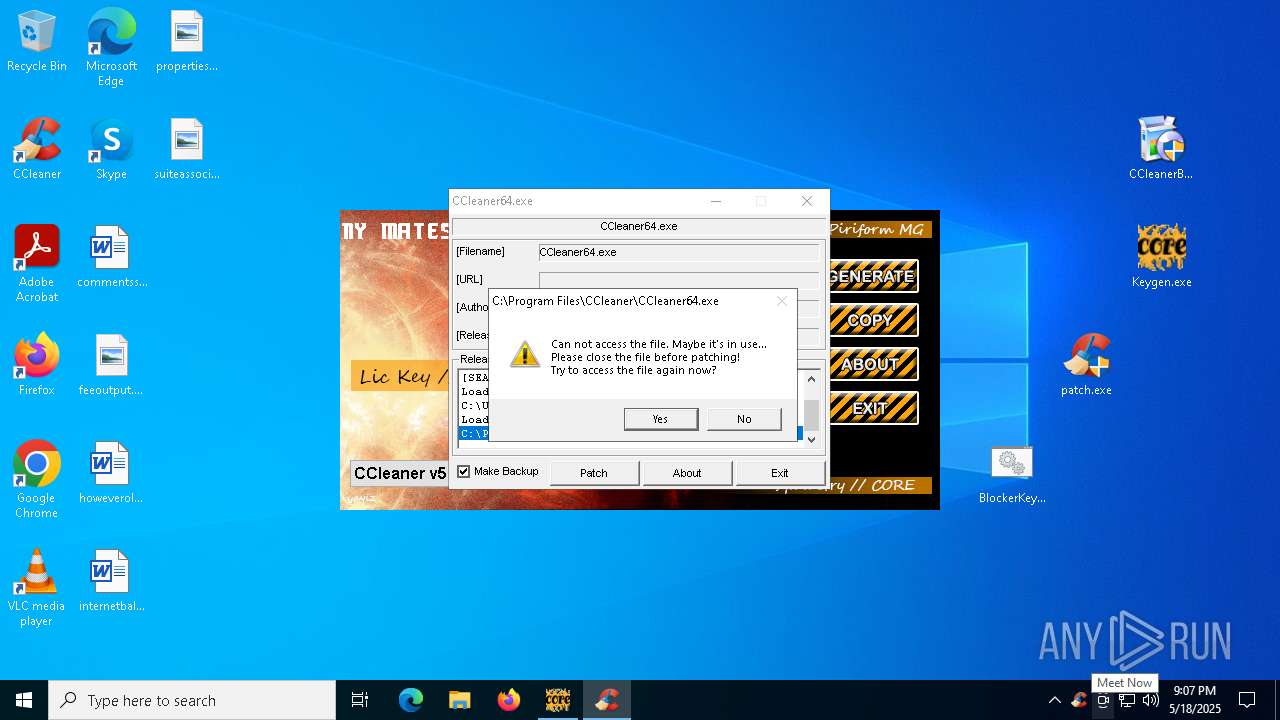Screen dimensions: 1280x720
Task: Select the Keygen.exe desktop icon
Action: pos(1161,258)
